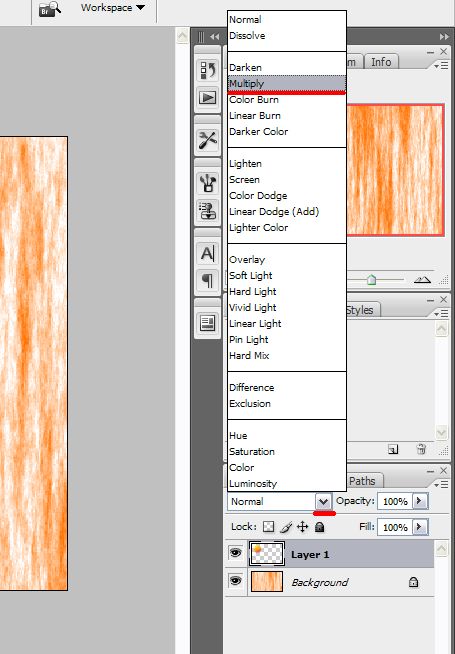The width and height of the screenshot is (455, 654).
Task: Open the History panel icon
Action: [x=208, y=70]
